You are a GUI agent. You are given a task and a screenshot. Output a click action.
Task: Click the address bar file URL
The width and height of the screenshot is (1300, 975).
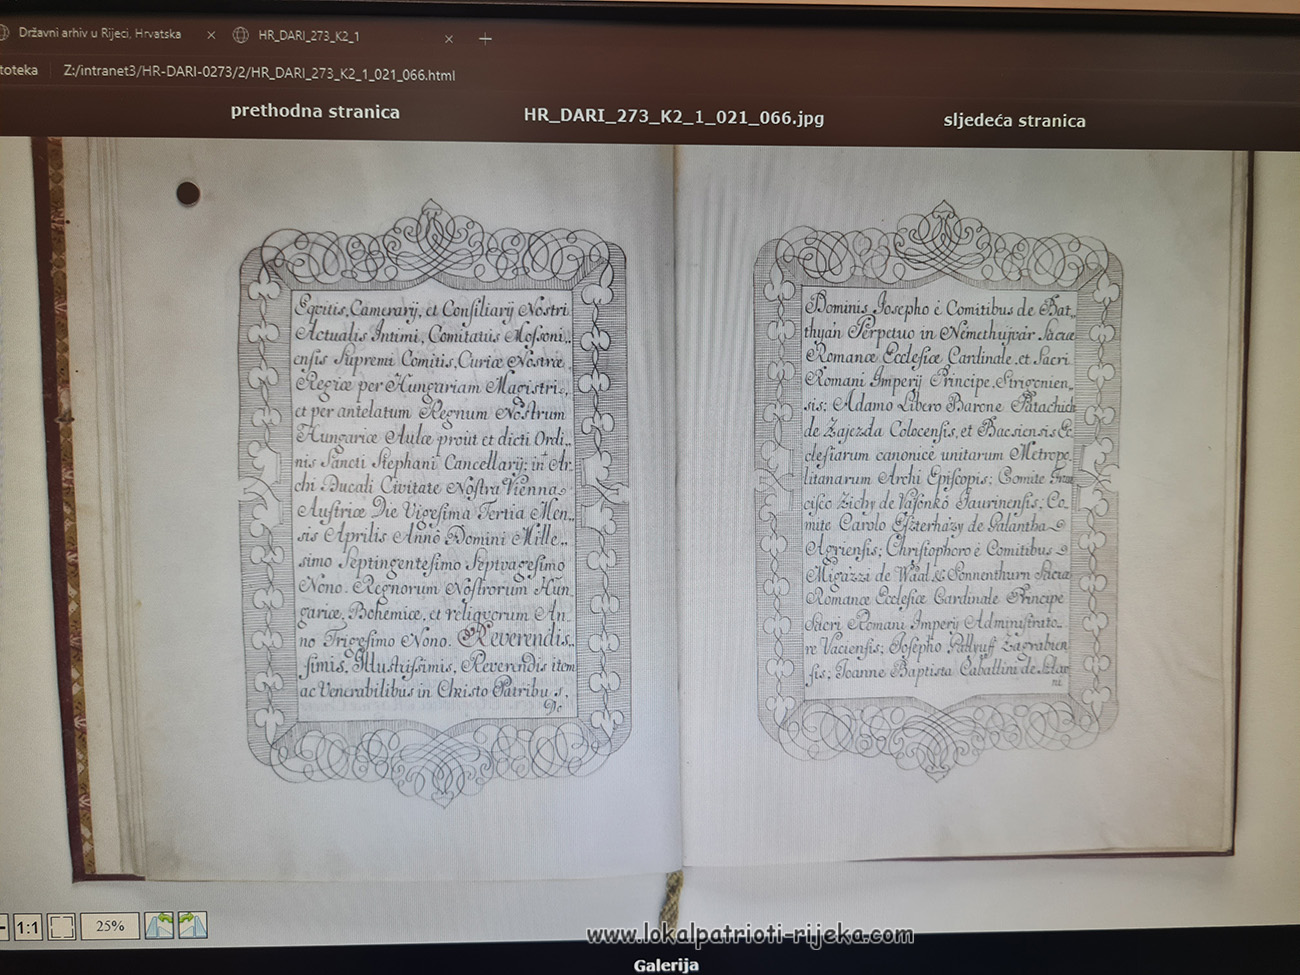pos(258,75)
